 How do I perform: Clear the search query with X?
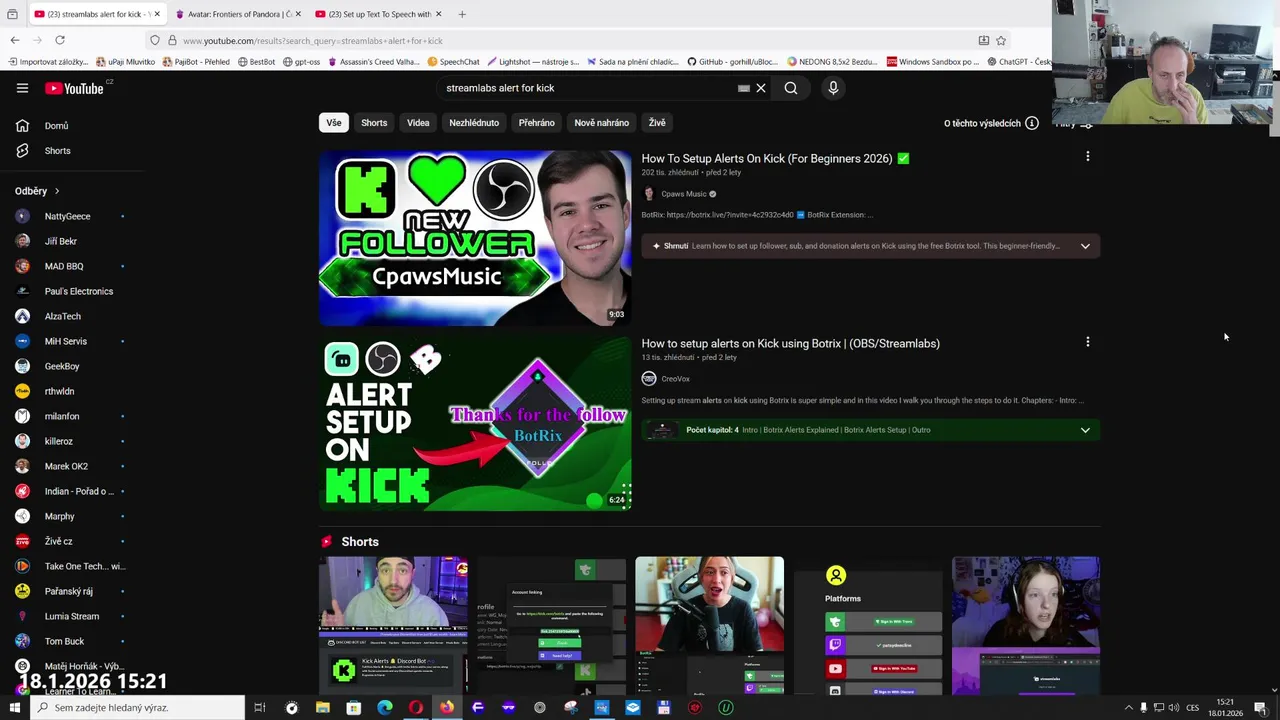coord(761,88)
